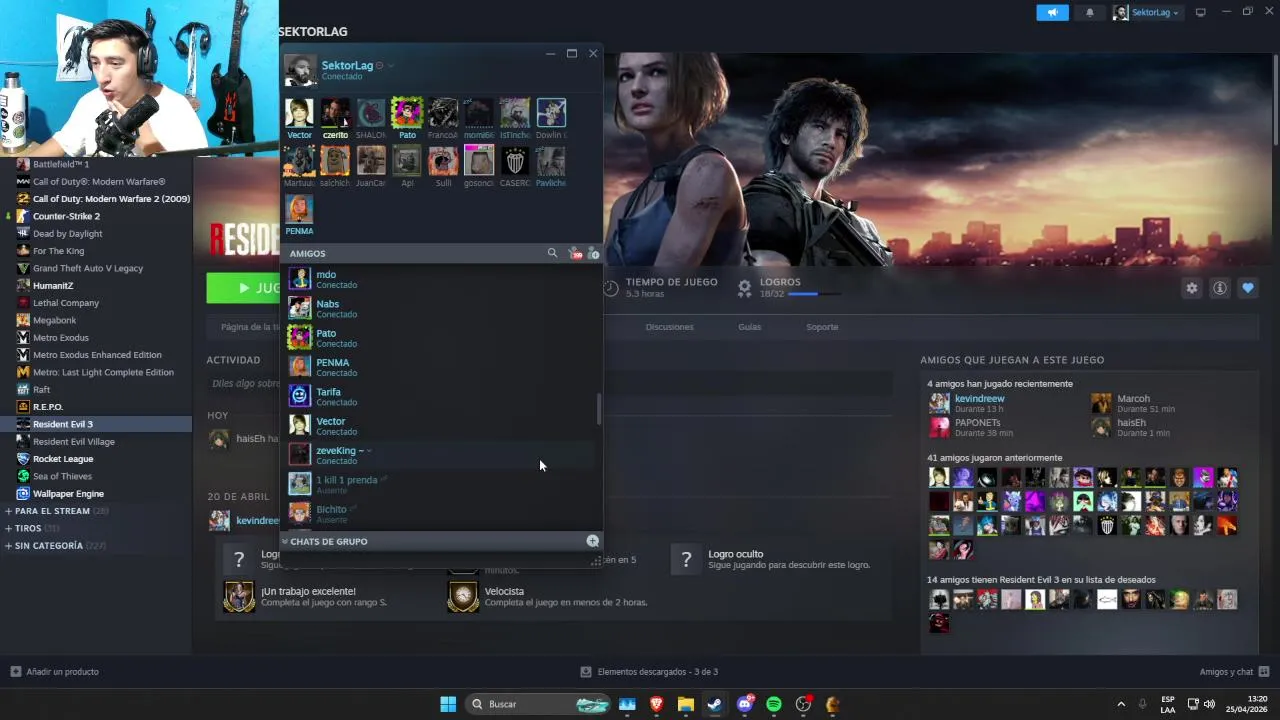Collapse the CHATS DE GRUPO section
This screenshot has height=720, width=1280.
click(x=285, y=541)
